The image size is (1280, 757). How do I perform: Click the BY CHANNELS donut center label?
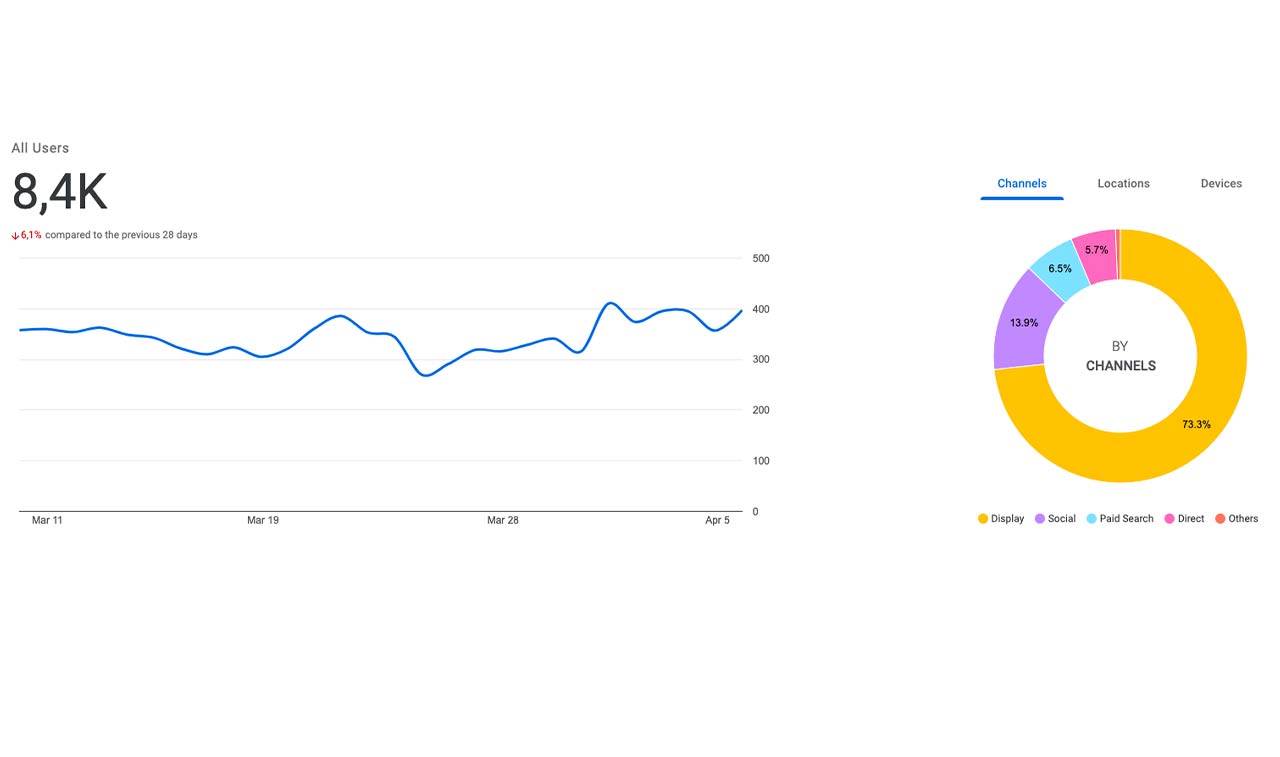click(1120, 356)
